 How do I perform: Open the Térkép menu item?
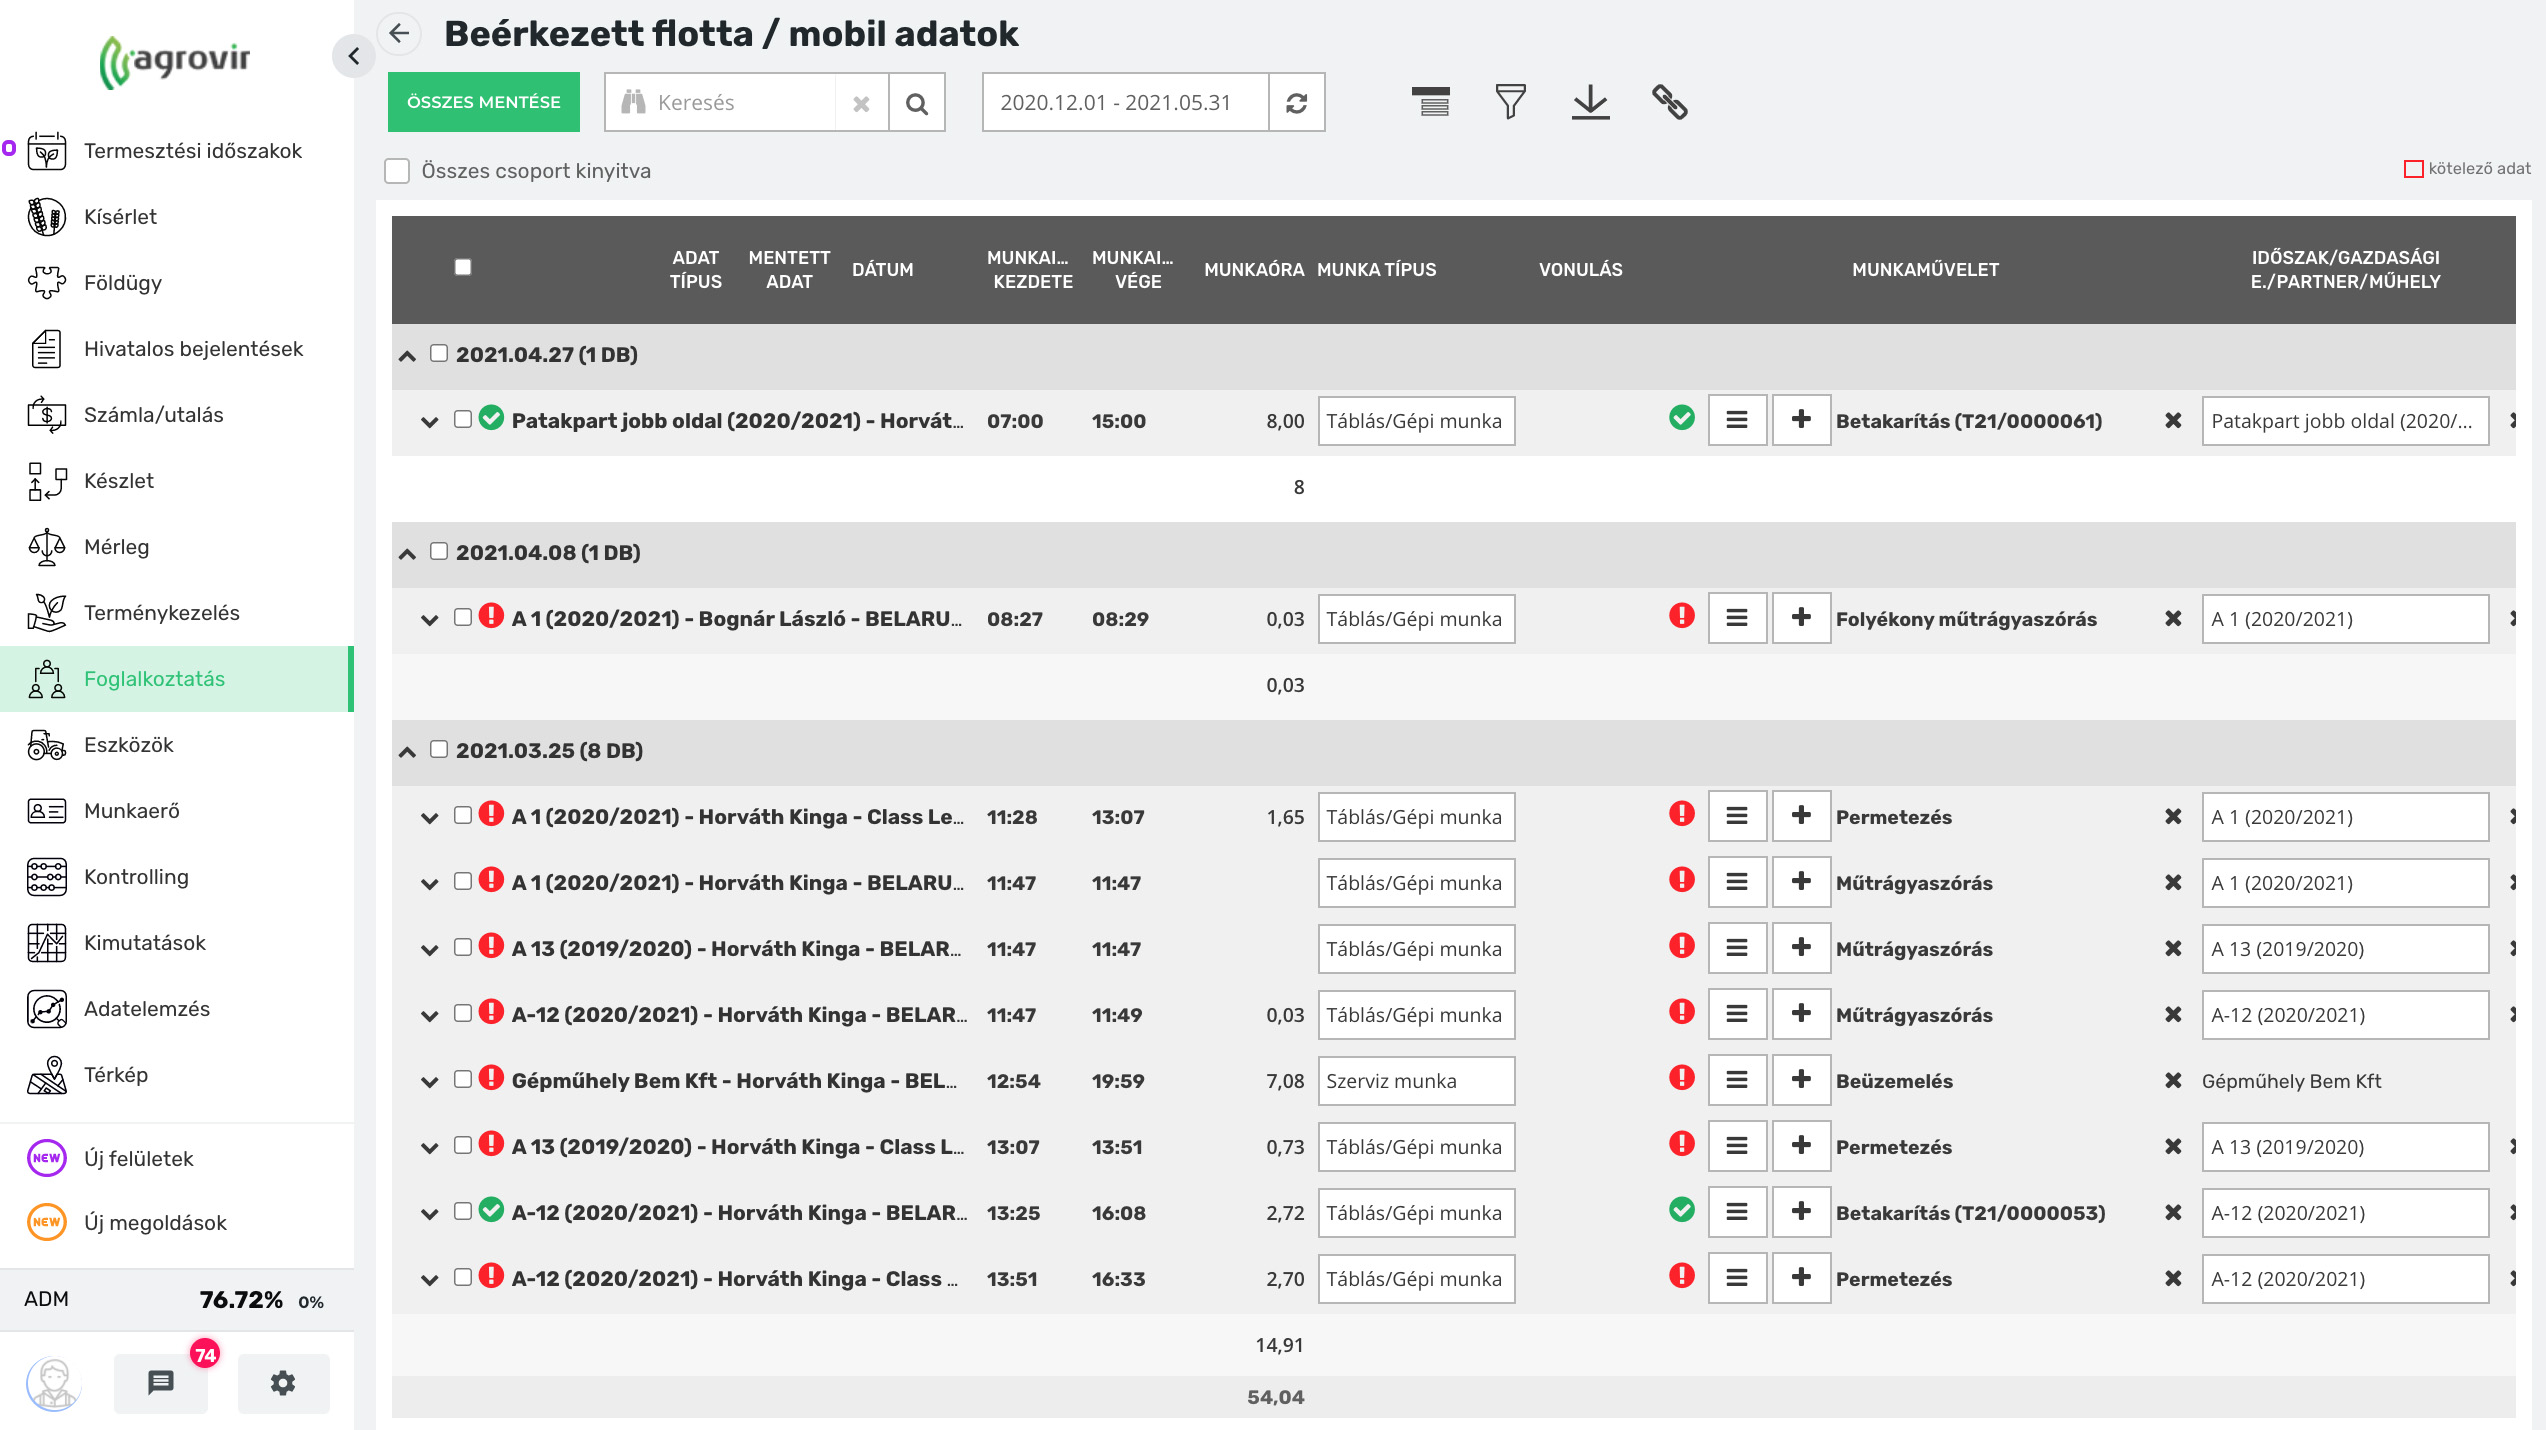coord(176,1075)
